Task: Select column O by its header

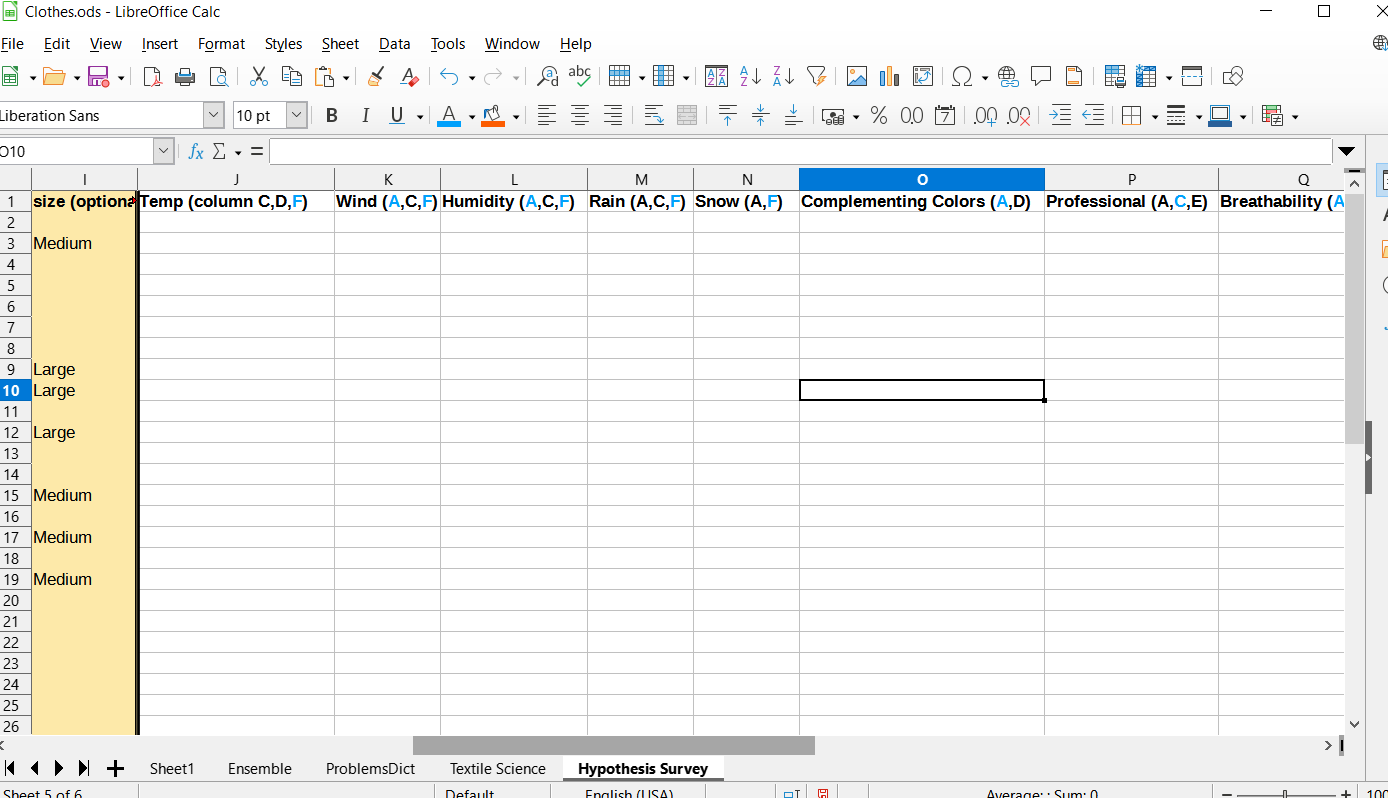Action: point(922,180)
